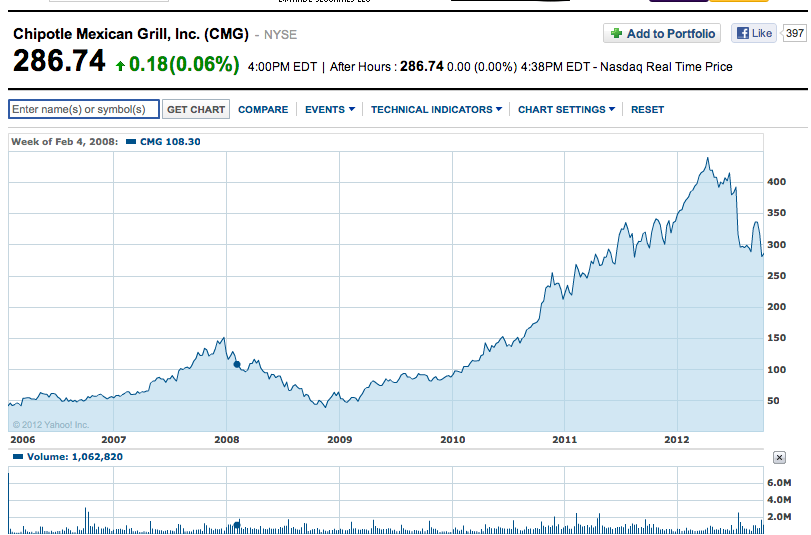Click the CMG 108.30 legend text
The height and width of the screenshot is (535, 811).
pyautogui.click(x=170, y=142)
